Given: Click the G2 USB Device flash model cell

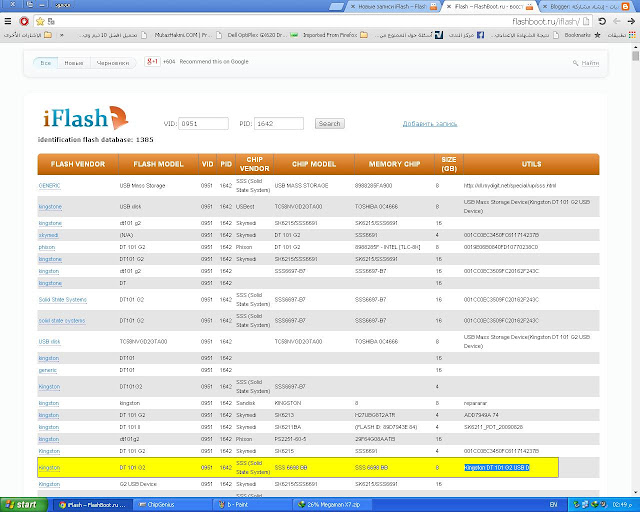Looking at the screenshot, I should coord(138,484).
